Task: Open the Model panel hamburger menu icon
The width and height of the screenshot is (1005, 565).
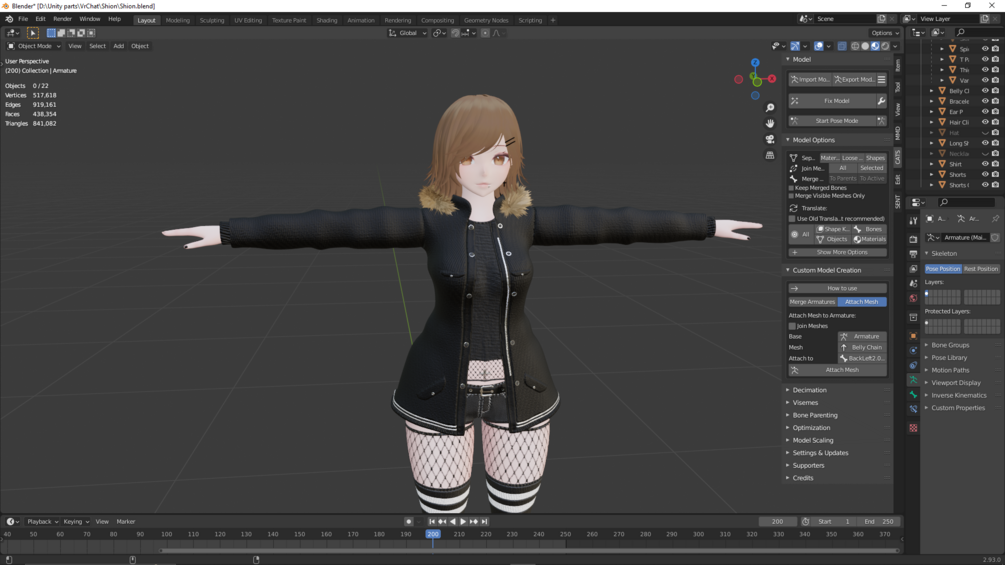Action: pyautogui.click(x=881, y=79)
